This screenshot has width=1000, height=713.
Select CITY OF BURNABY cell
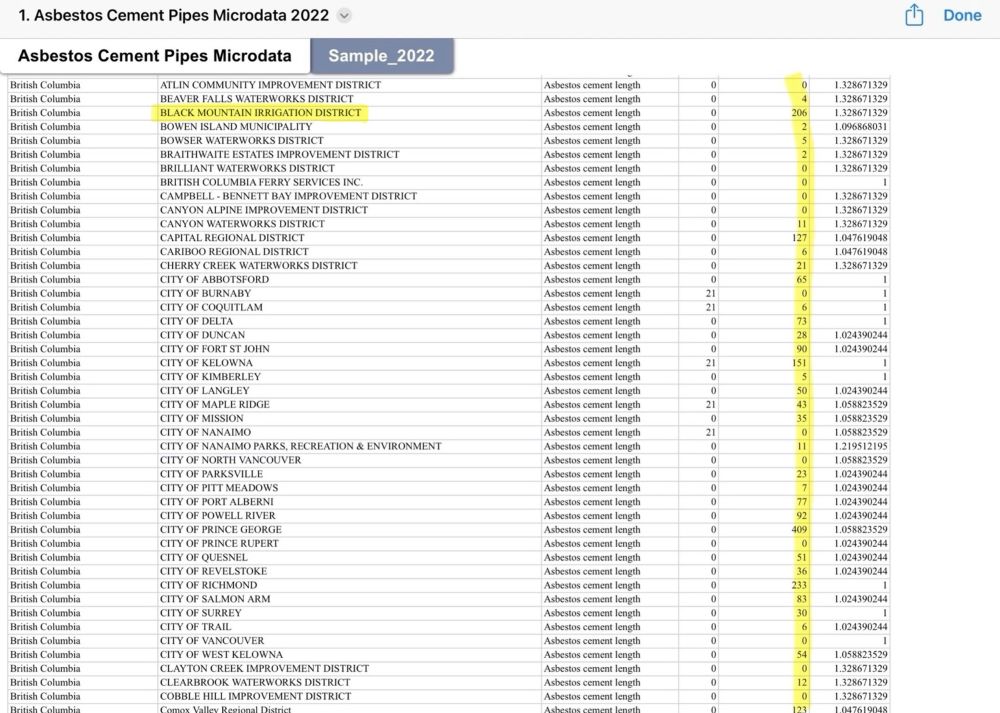[349, 293]
